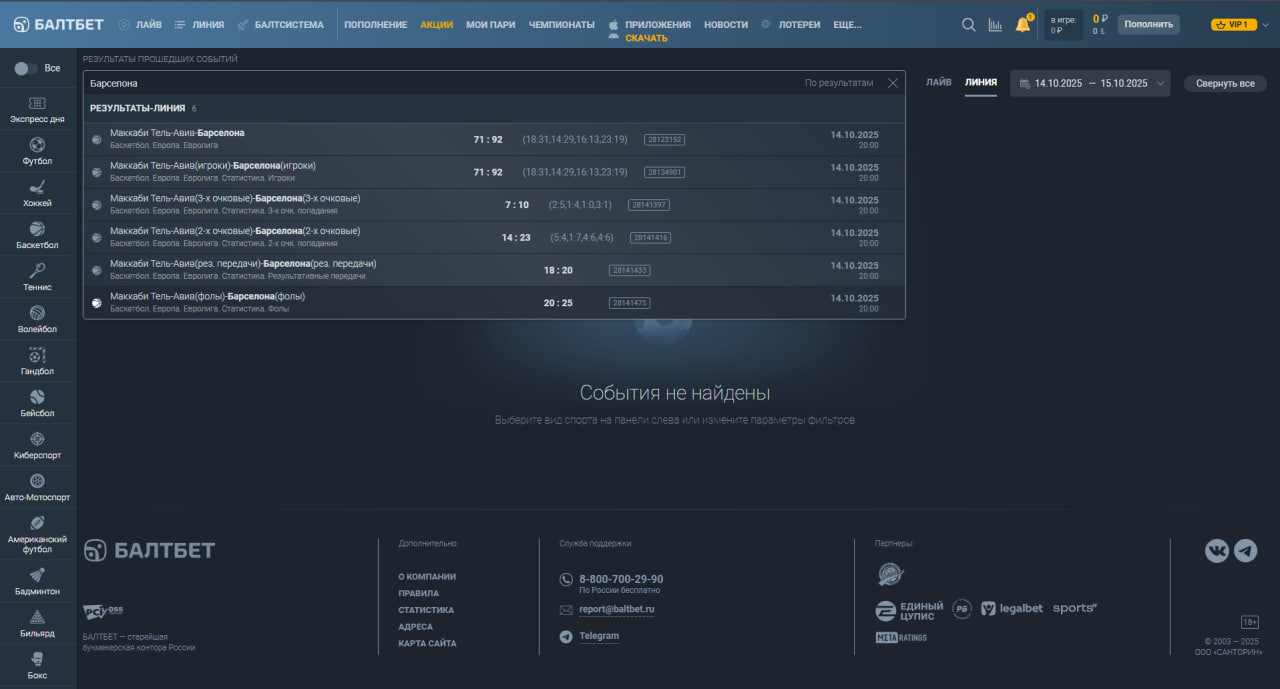Open the Экспресс дня sidebar icon
The image size is (1280, 689).
(37, 110)
